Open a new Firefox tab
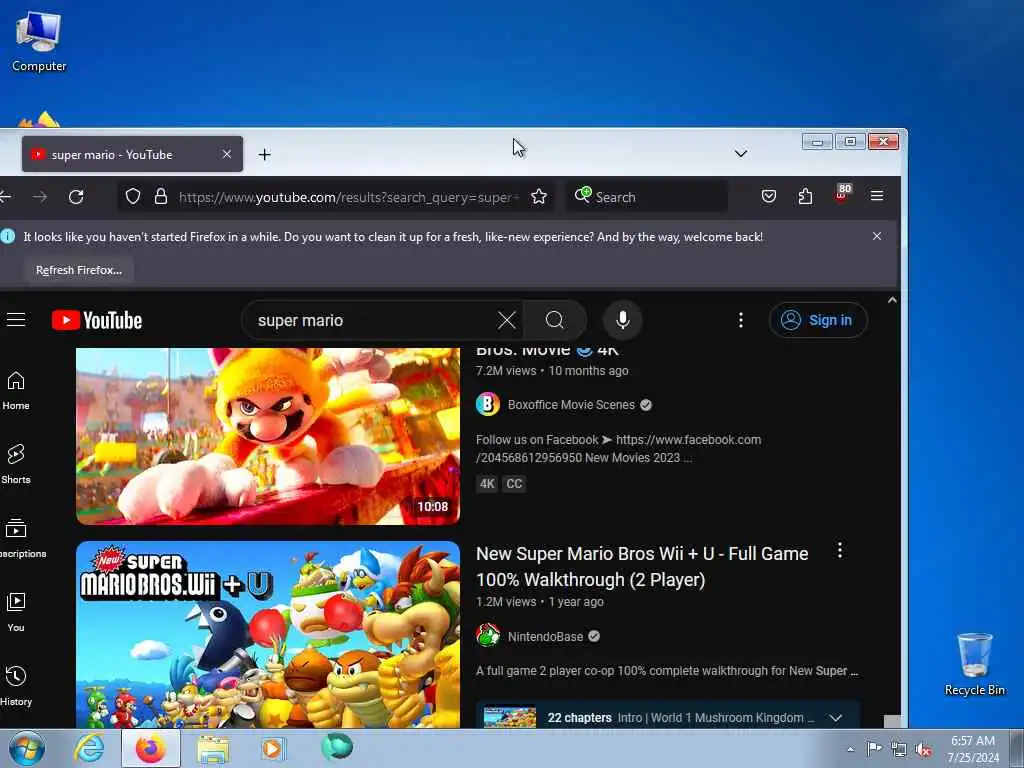Screen dimensions: 1024x768 tap(264, 155)
